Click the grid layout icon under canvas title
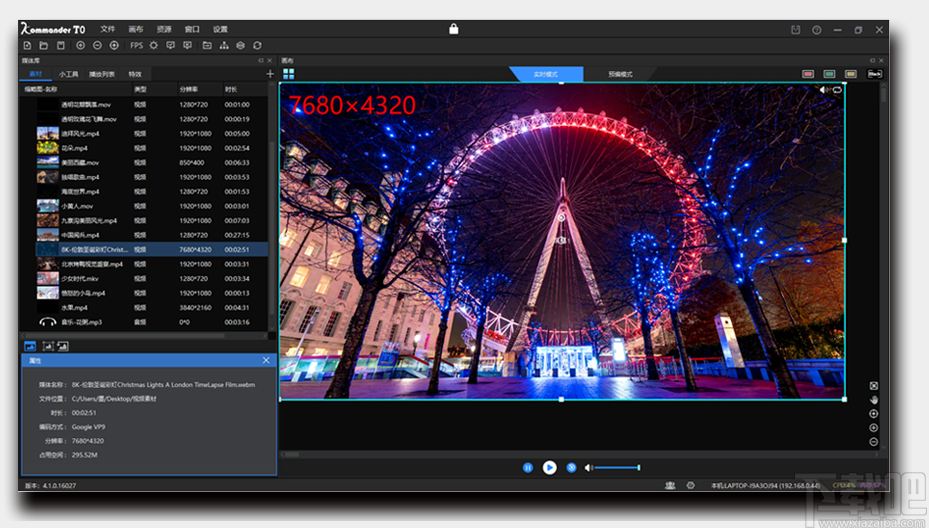 tap(288, 73)
